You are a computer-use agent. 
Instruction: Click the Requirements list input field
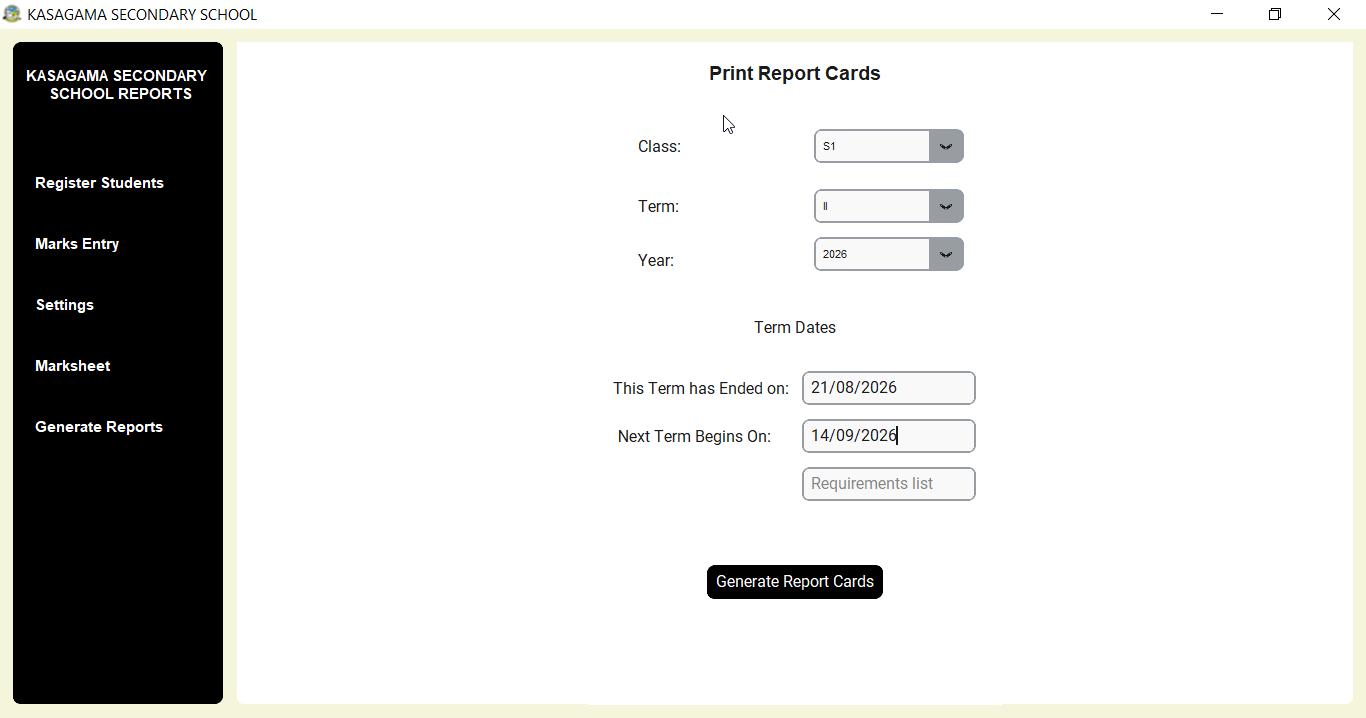pyautogui.click(x=889, y=484)
